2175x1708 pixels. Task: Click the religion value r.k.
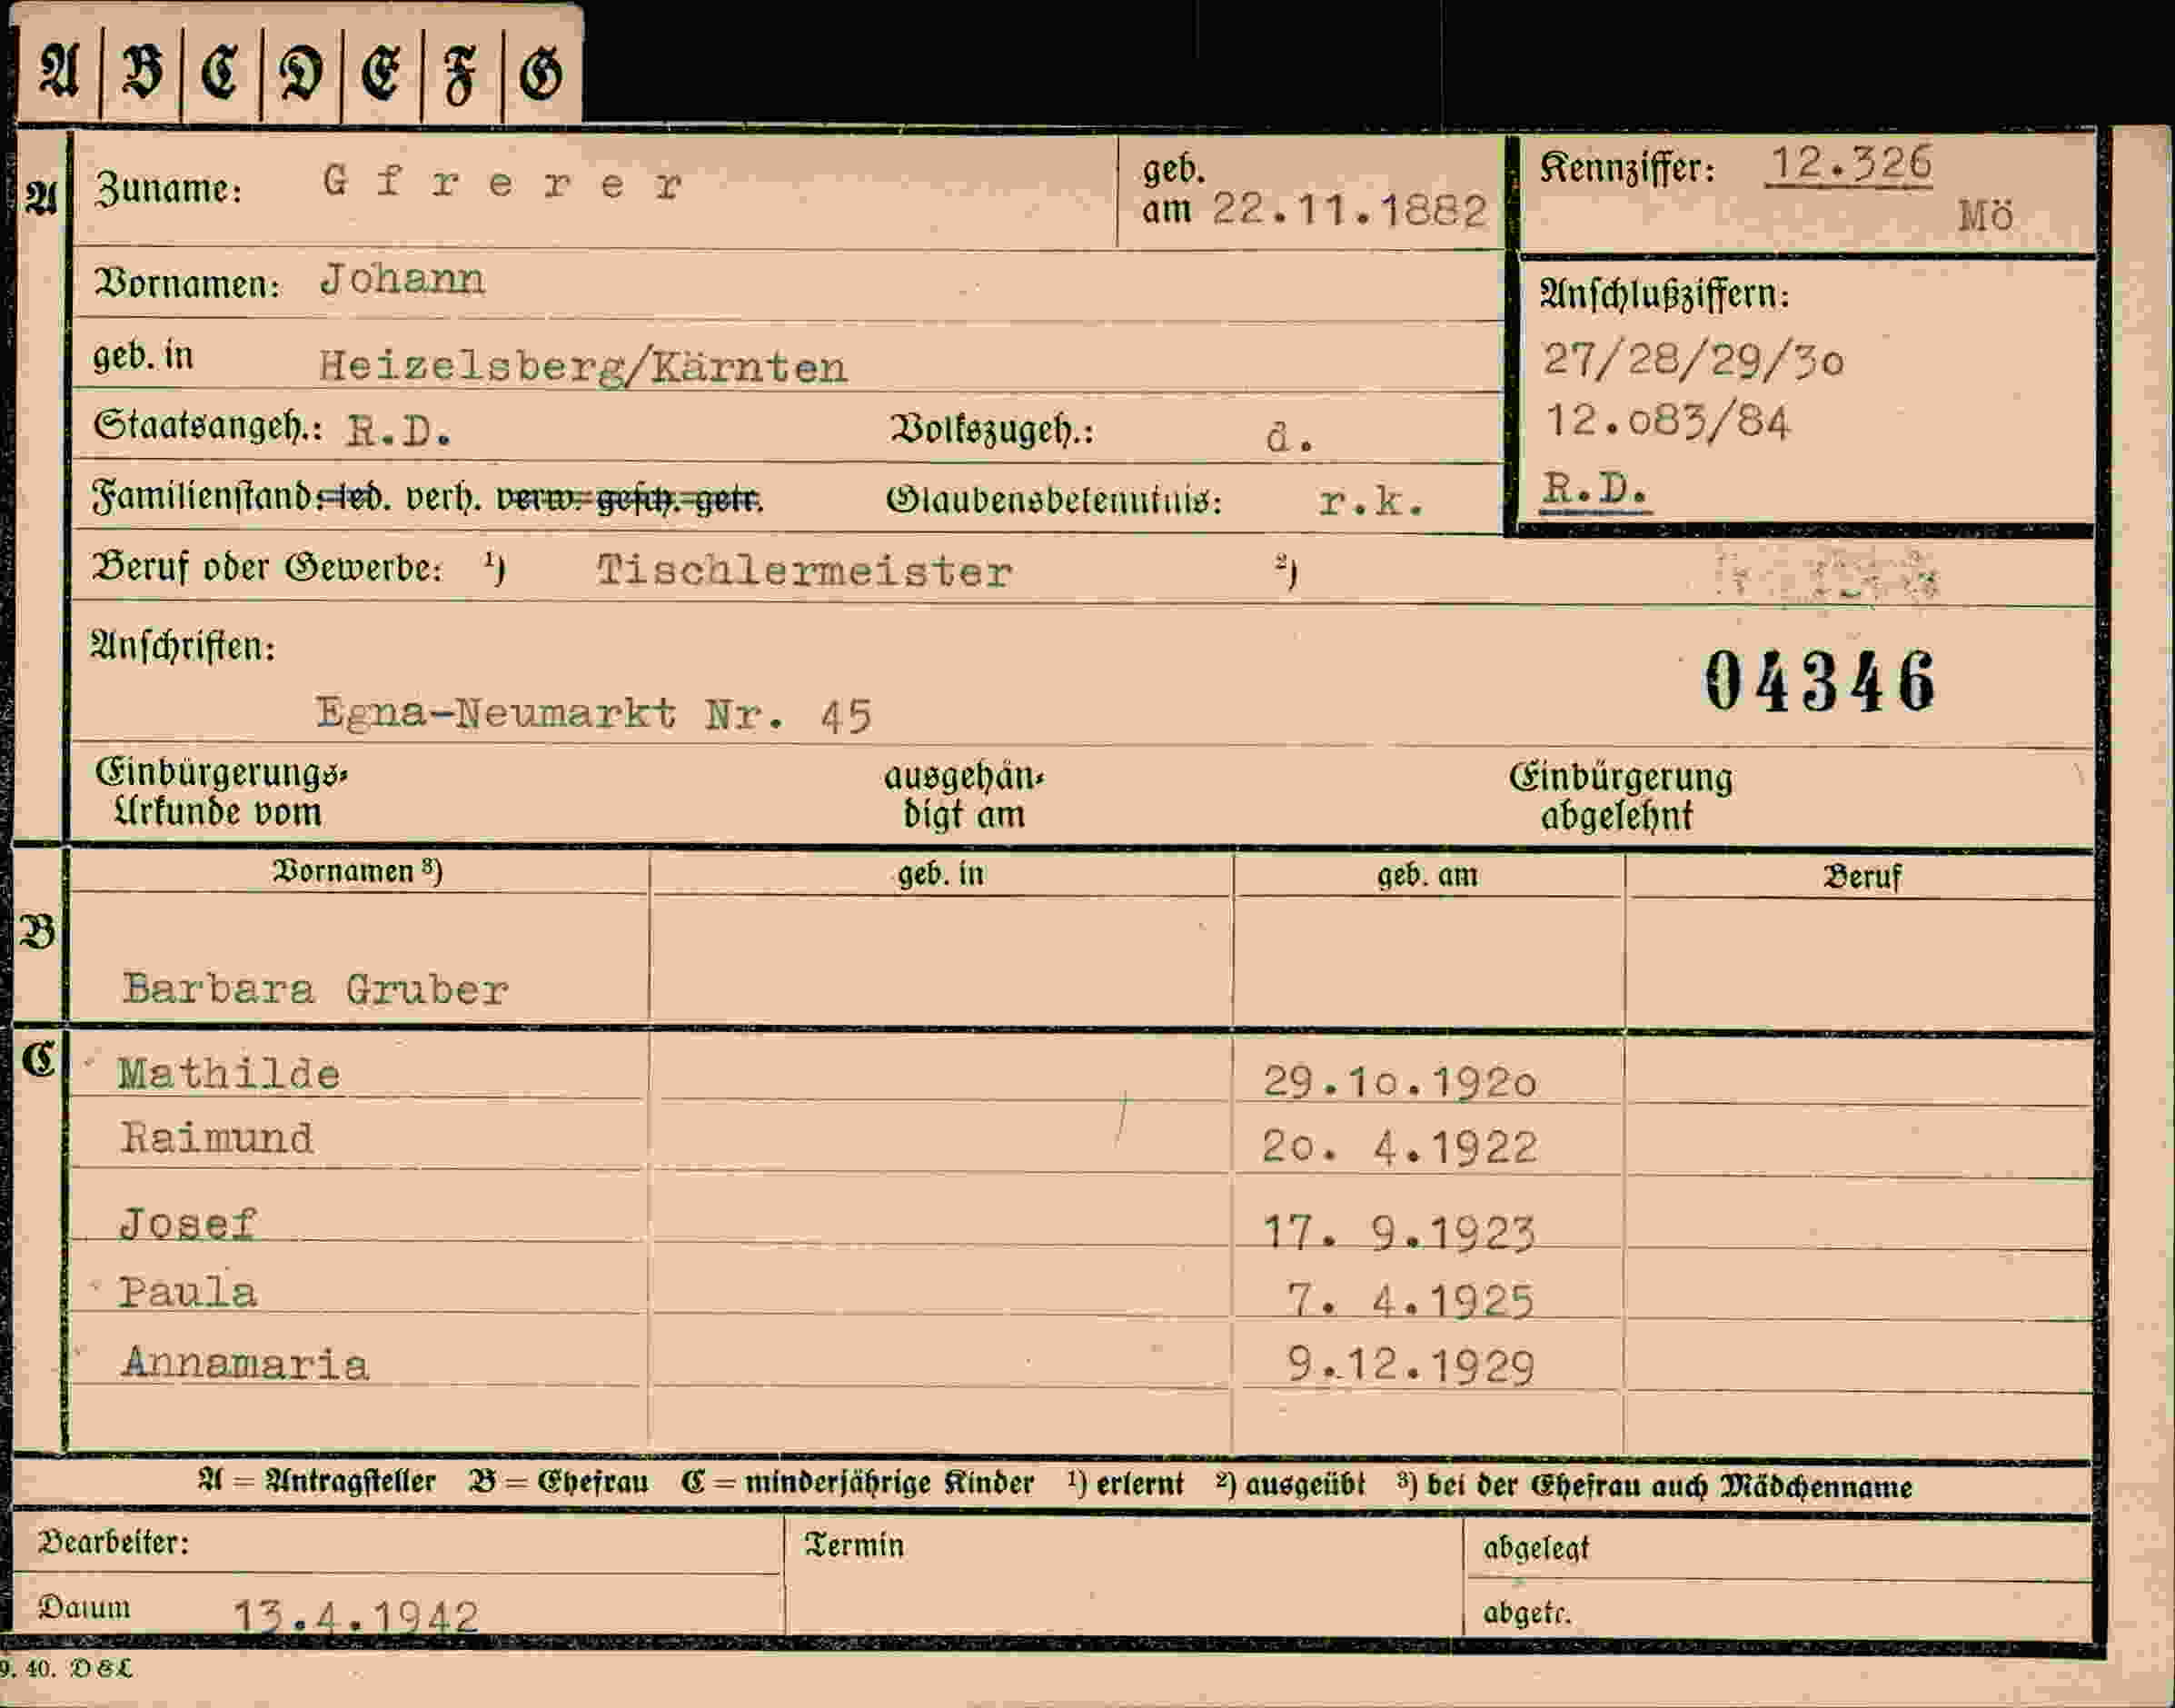1371,501
